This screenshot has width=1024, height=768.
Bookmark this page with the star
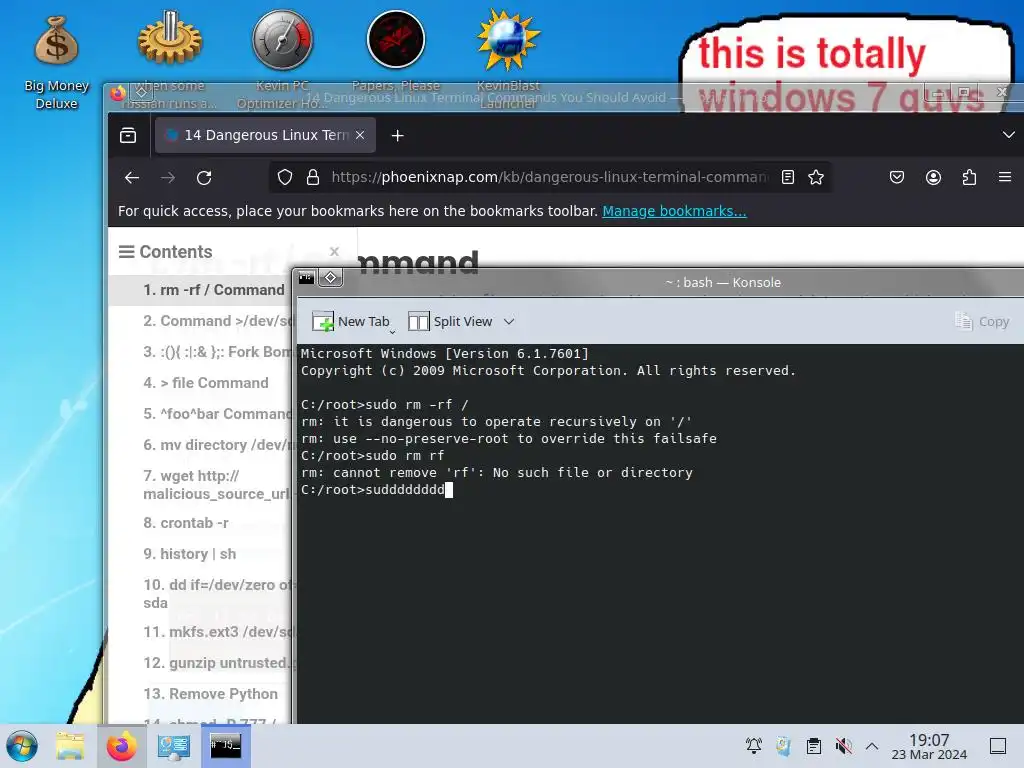point(816,177)
